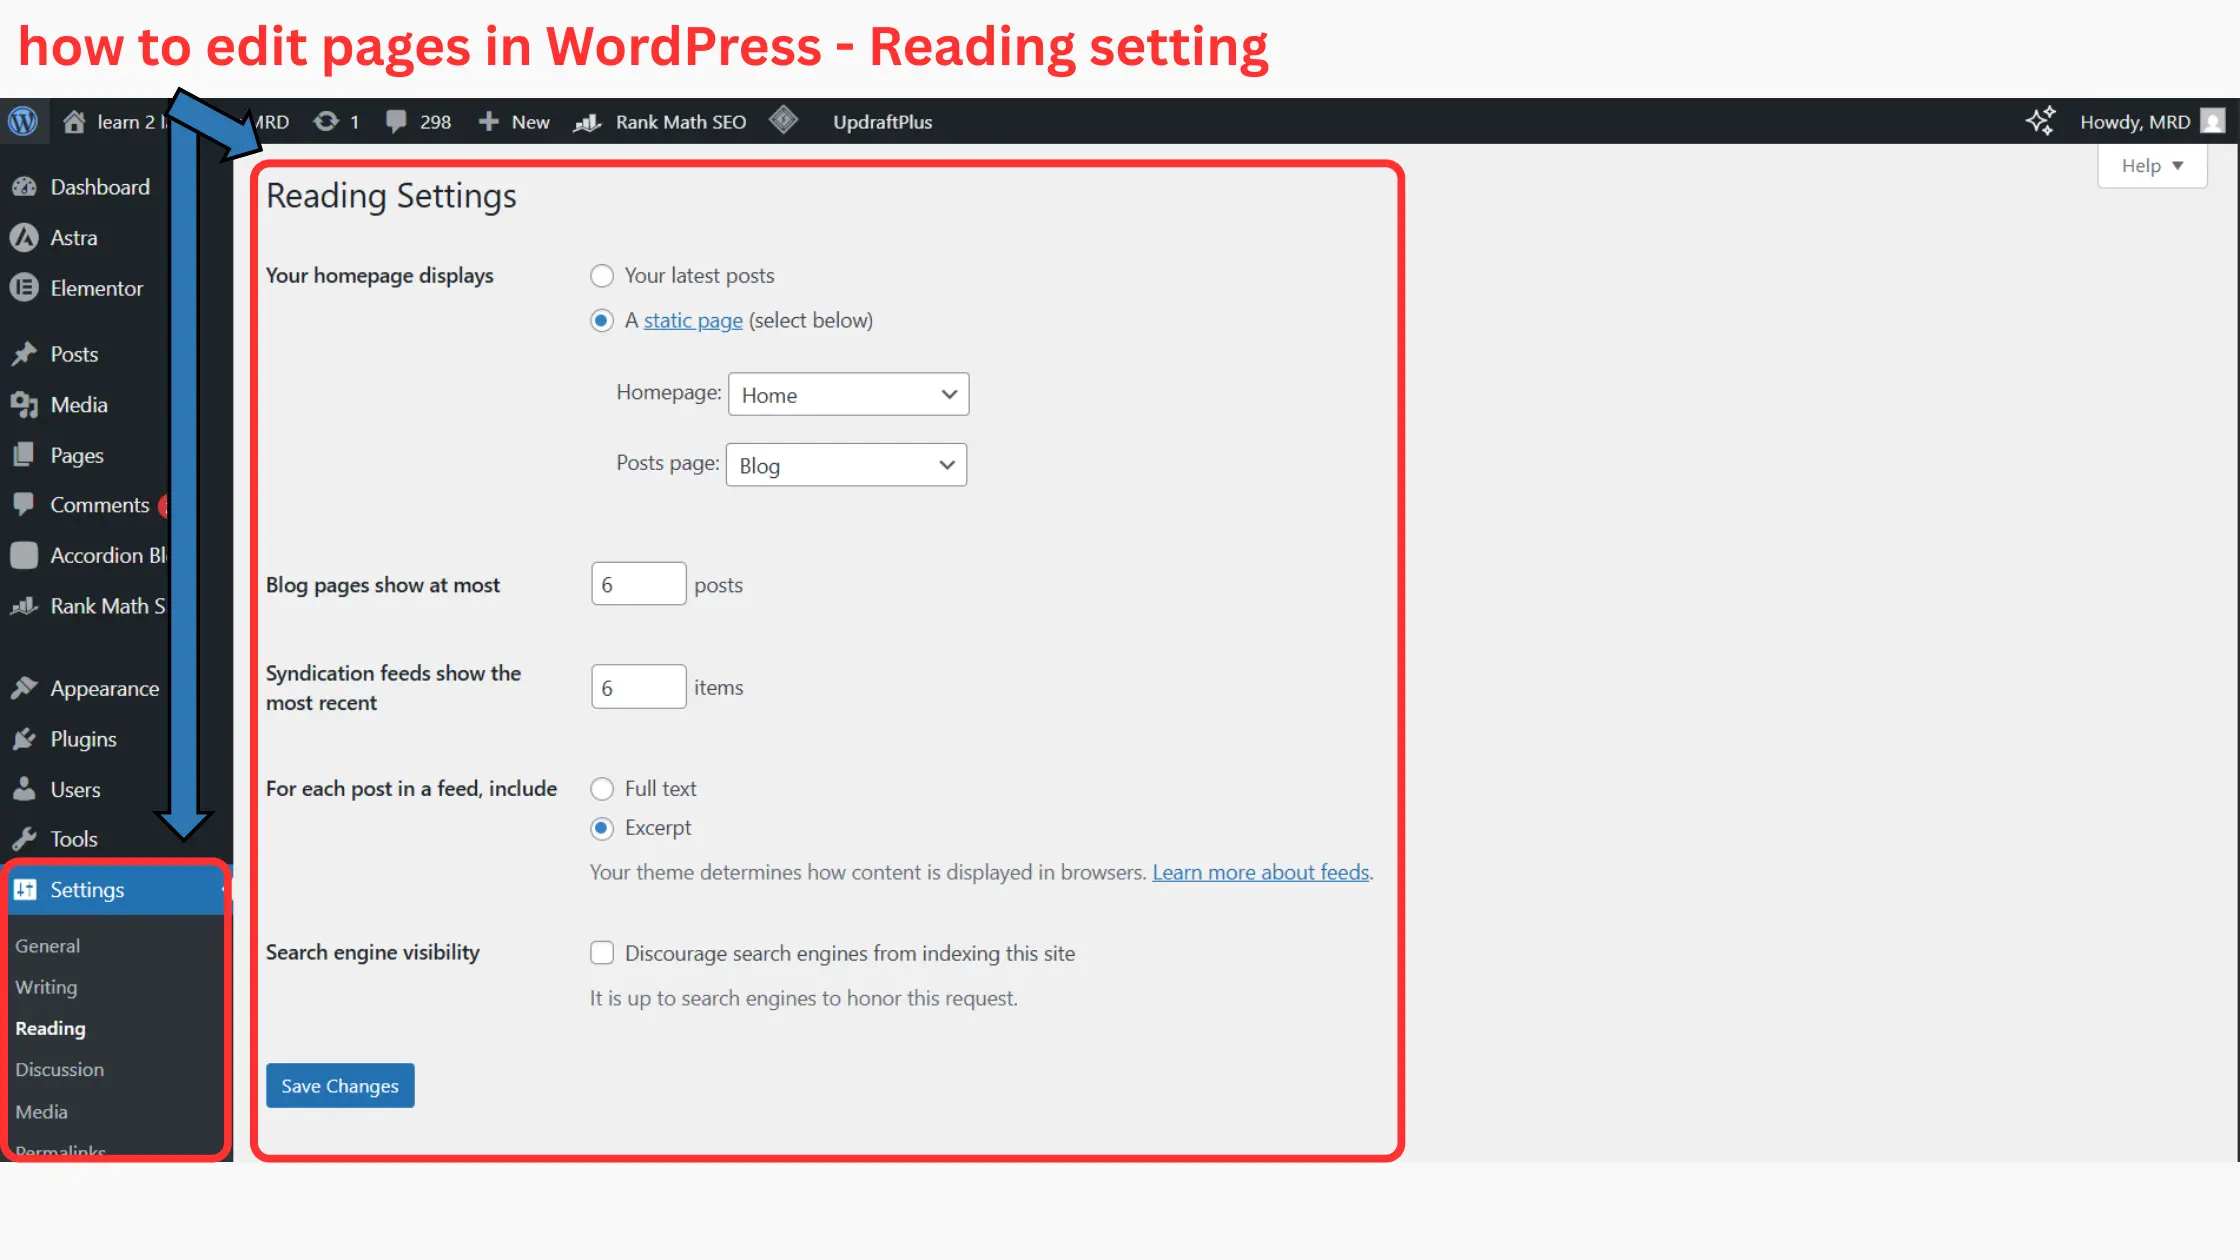The image size is (2240, 1260).
Task: Expand the Help dropdown tab
Action: tap(2152, 166)
